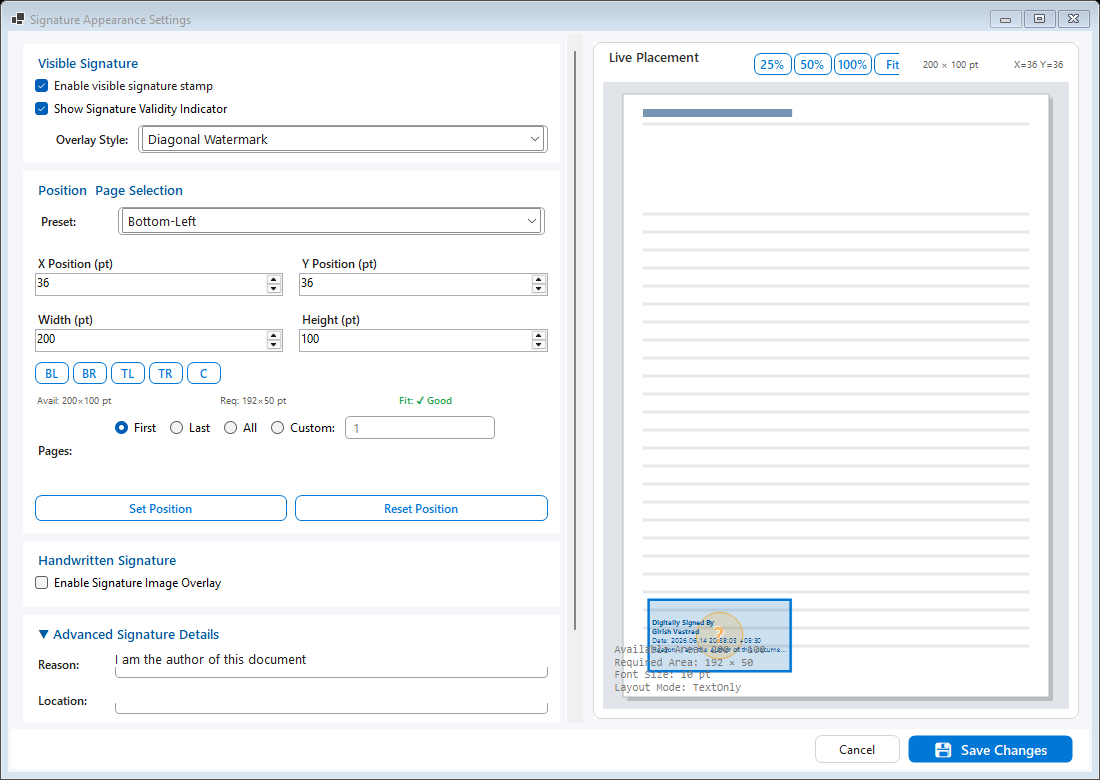Image resolution: width=1100 pixels, height=780 pixels.
Task: Minimize the Signature Appearance Settings window
Action: 1005,19
